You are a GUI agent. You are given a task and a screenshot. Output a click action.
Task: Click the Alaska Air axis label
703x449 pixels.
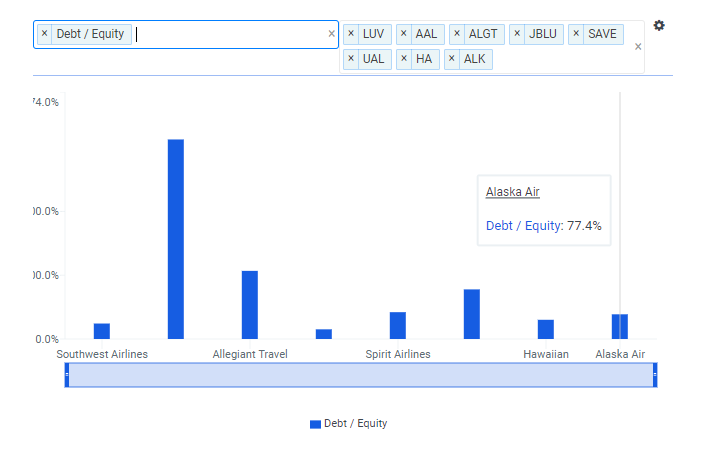click(620, 354)
